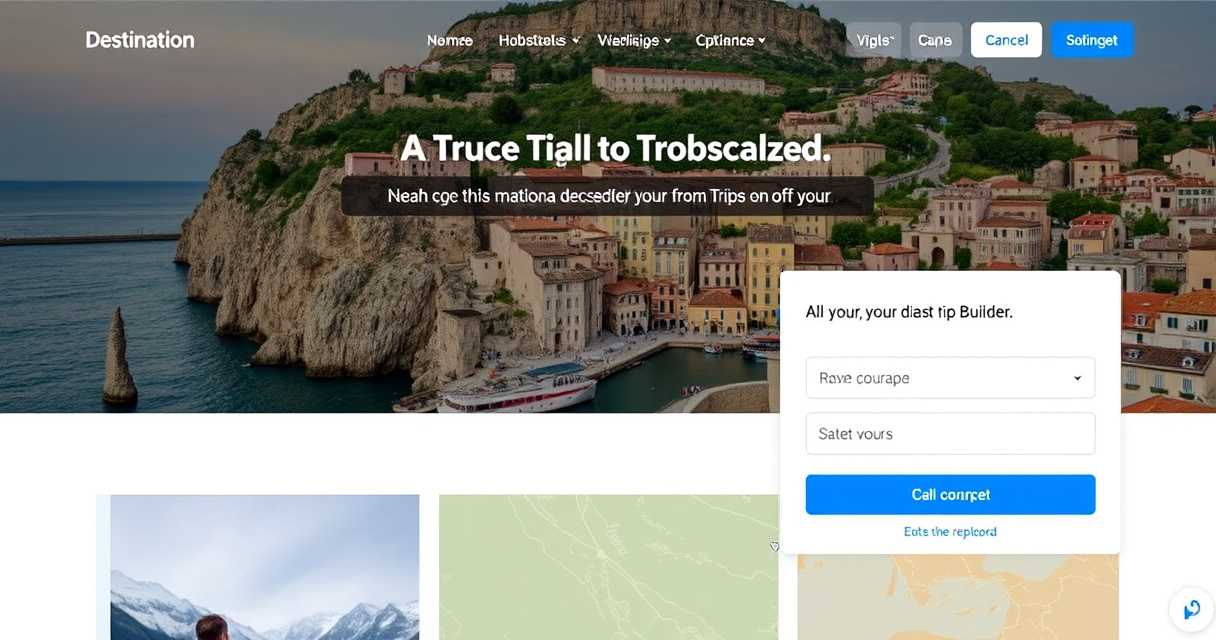Click the Vigls header button
Screen dimensions: 1216x640
coord(874,40)
